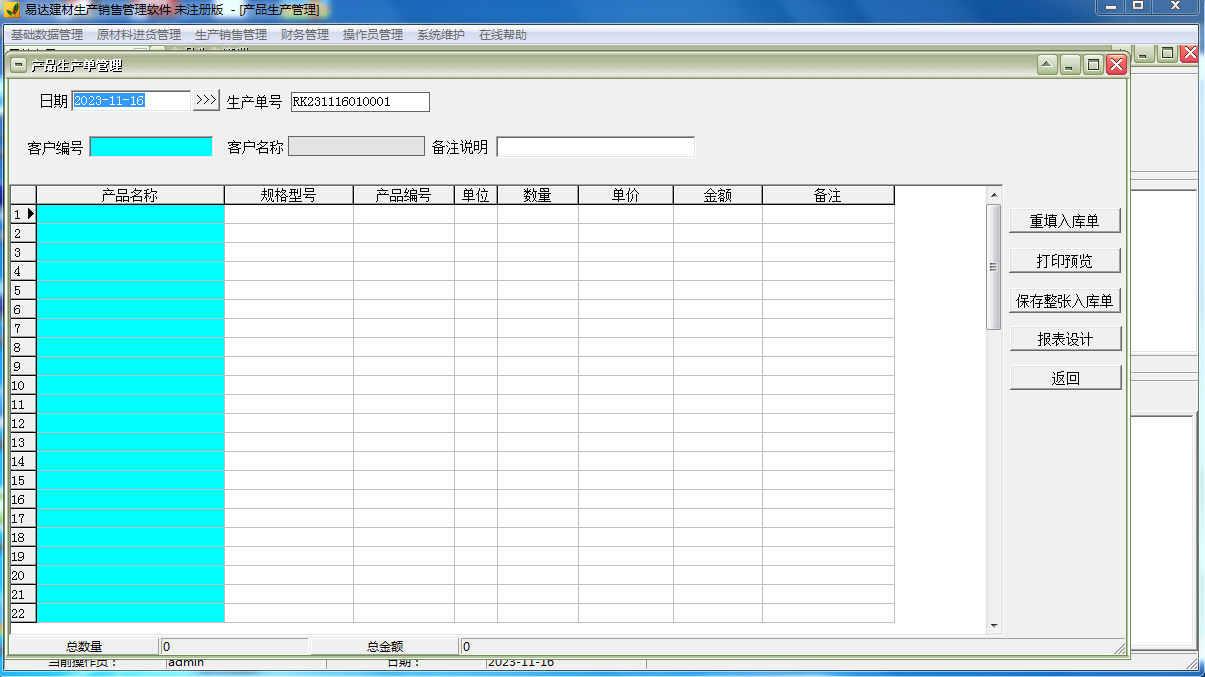Open the 生产销售管理 menu
Viewport: 1205px width, 677px height.
[230, 33]
